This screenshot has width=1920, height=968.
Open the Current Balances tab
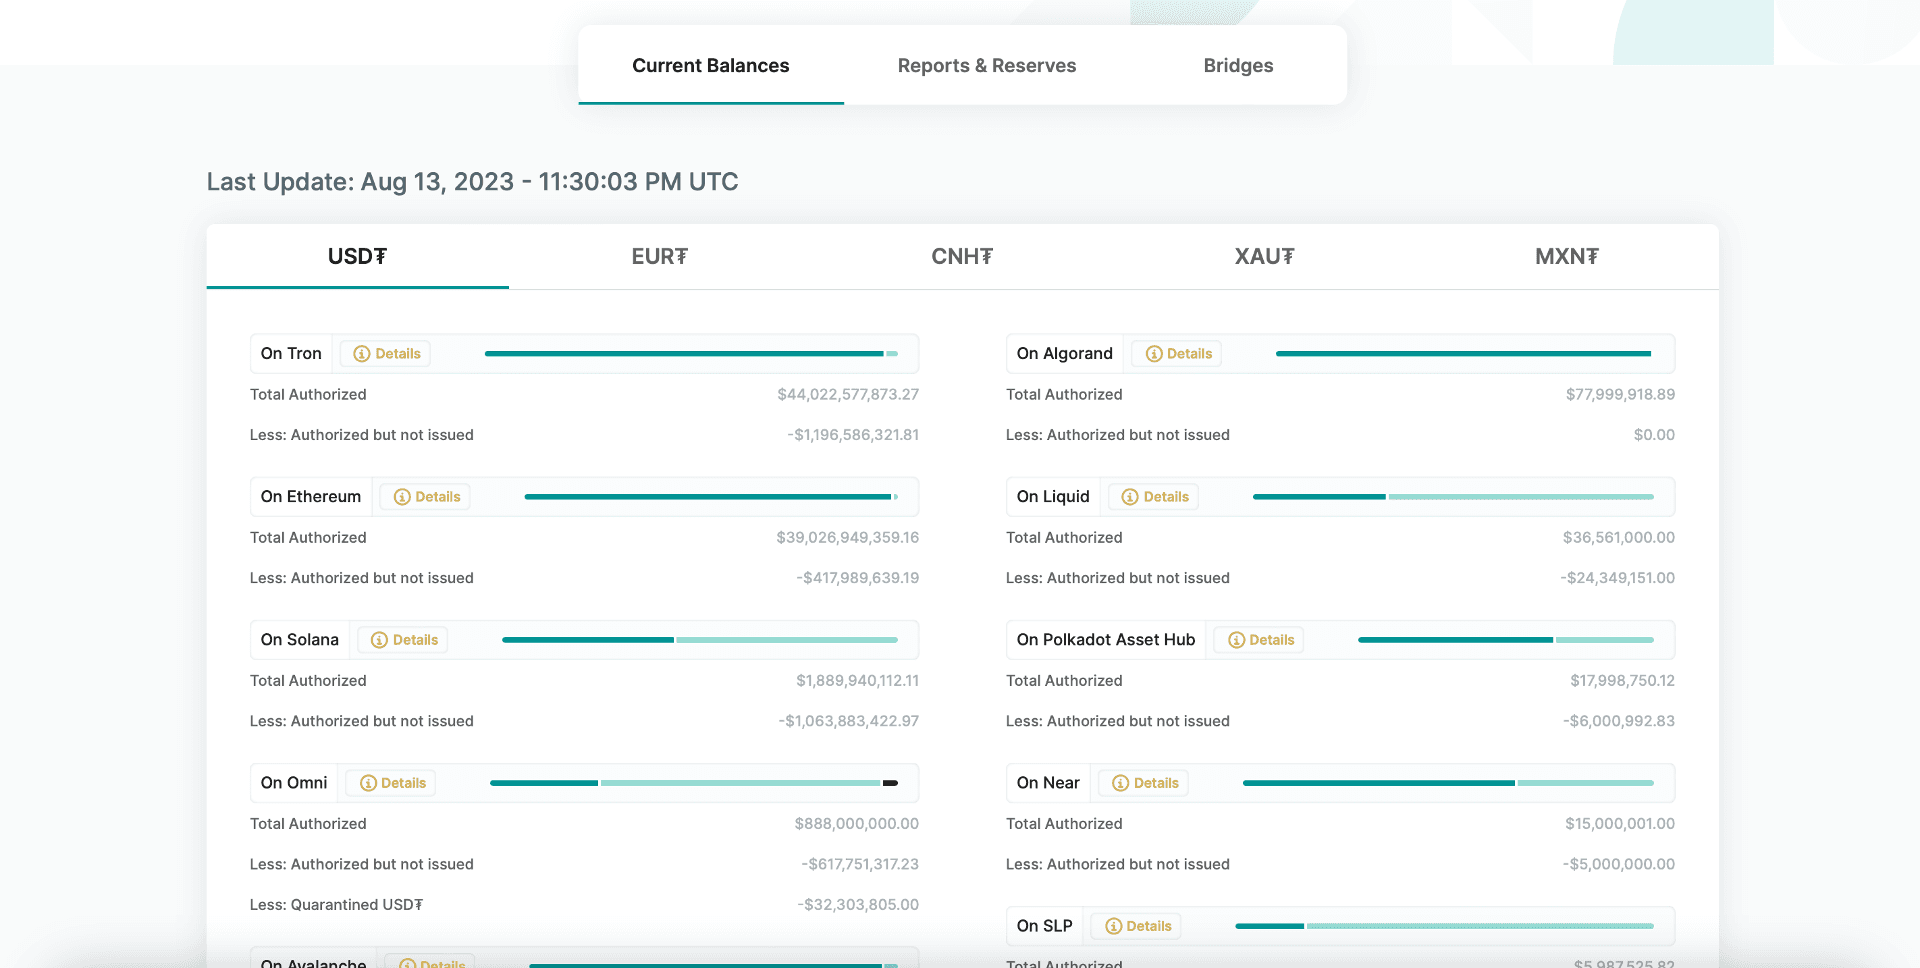(711, 65)
